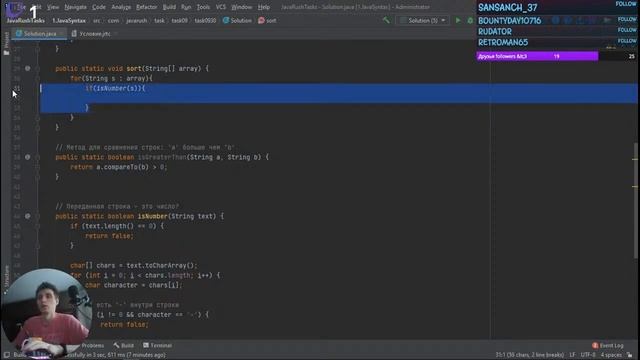Screen dimensions: 640x360
Task: Collapse the for loop fold in sort
Action: [37, 78]
